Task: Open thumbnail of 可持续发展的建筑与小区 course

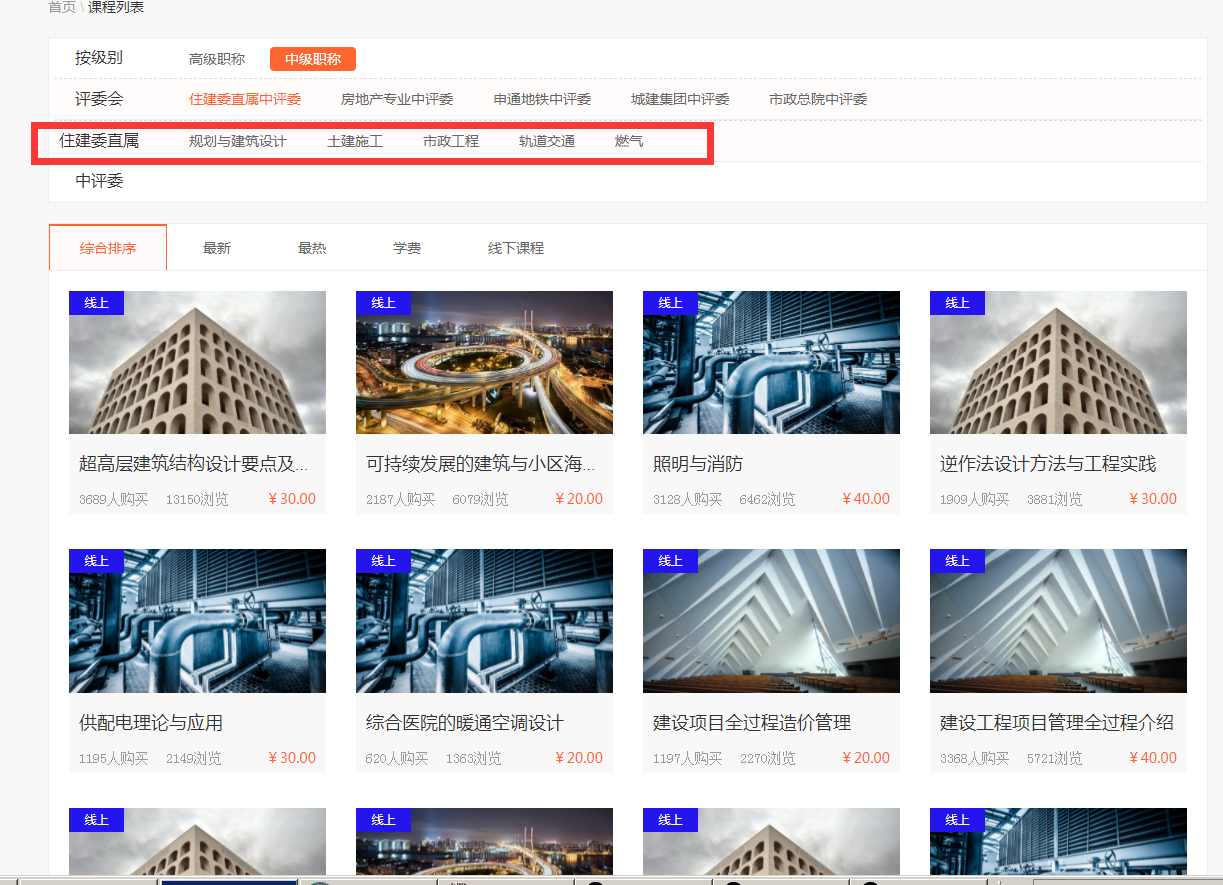Action: [x=484, y=362]
